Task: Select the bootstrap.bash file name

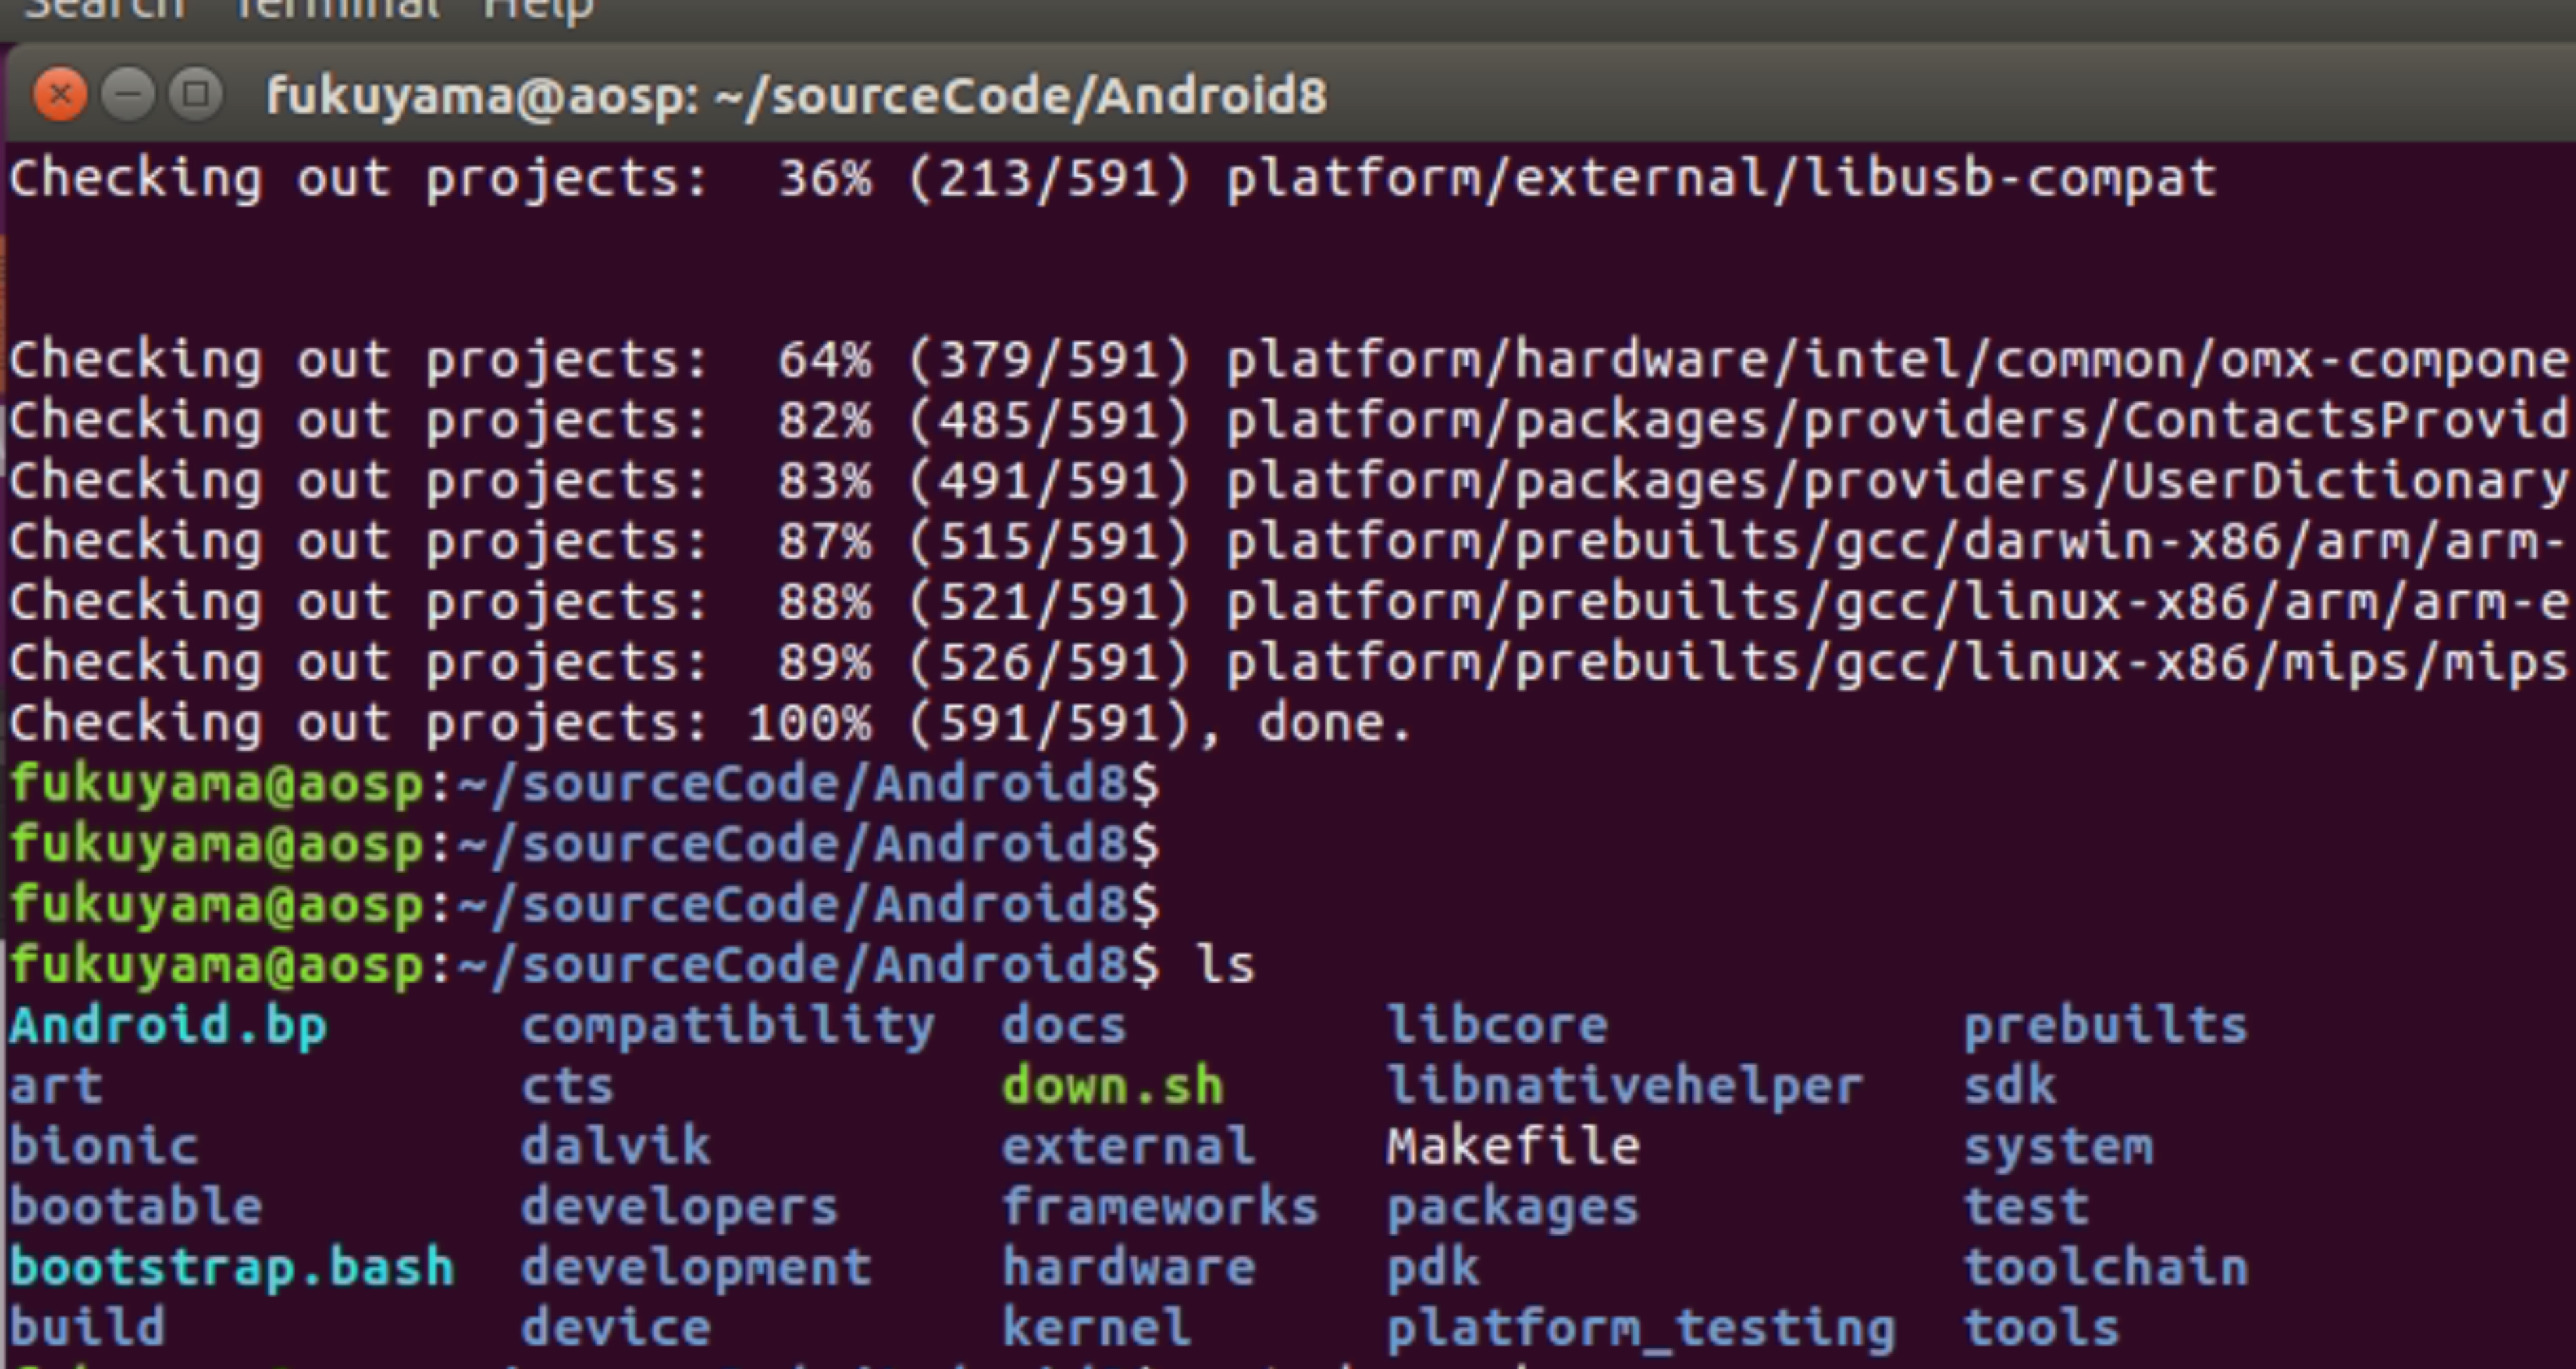Action: [x=232, y=1269]
